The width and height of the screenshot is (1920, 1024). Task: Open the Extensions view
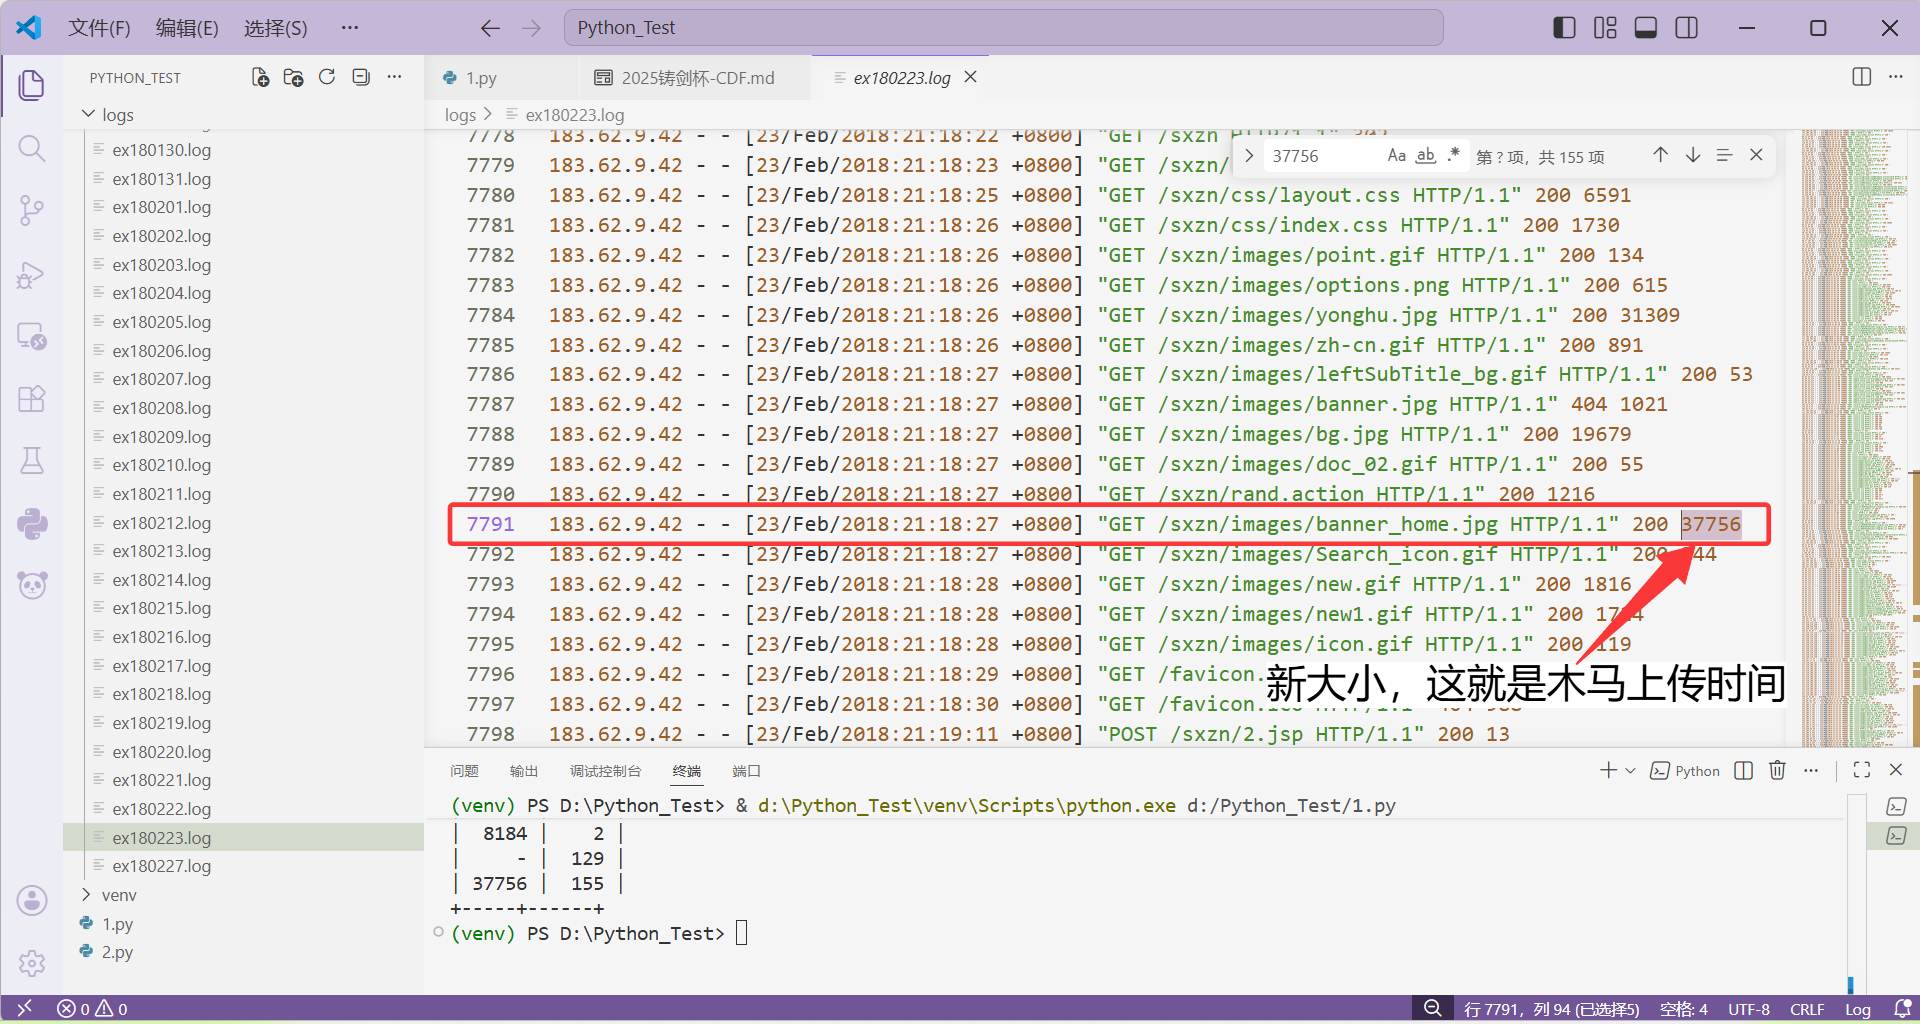32,399
